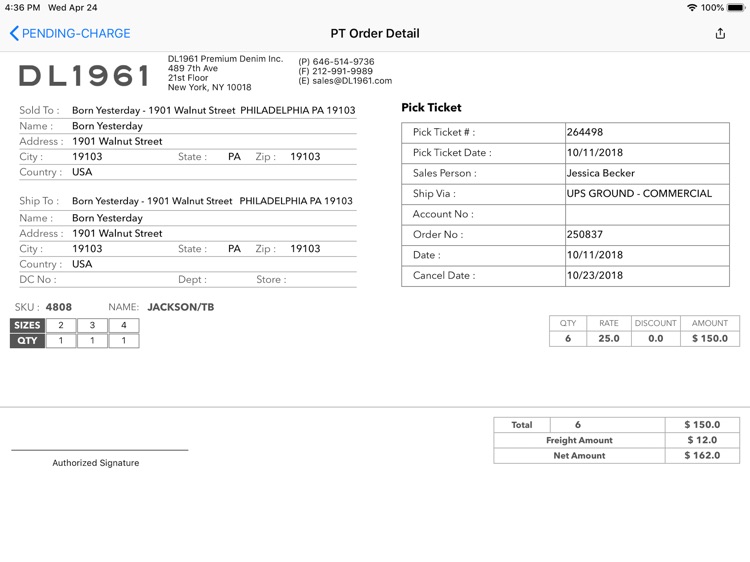Check the Wi-Fi status icon
Viewport: 750px width, 562px height.
(x=692, y=8)
